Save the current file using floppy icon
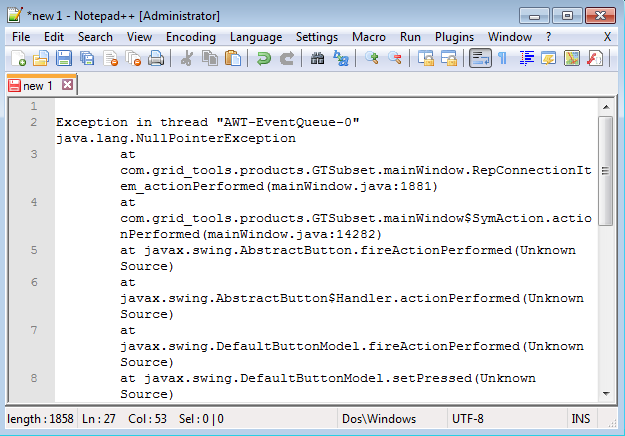625x436 pixels. click(x=64, y=59)
